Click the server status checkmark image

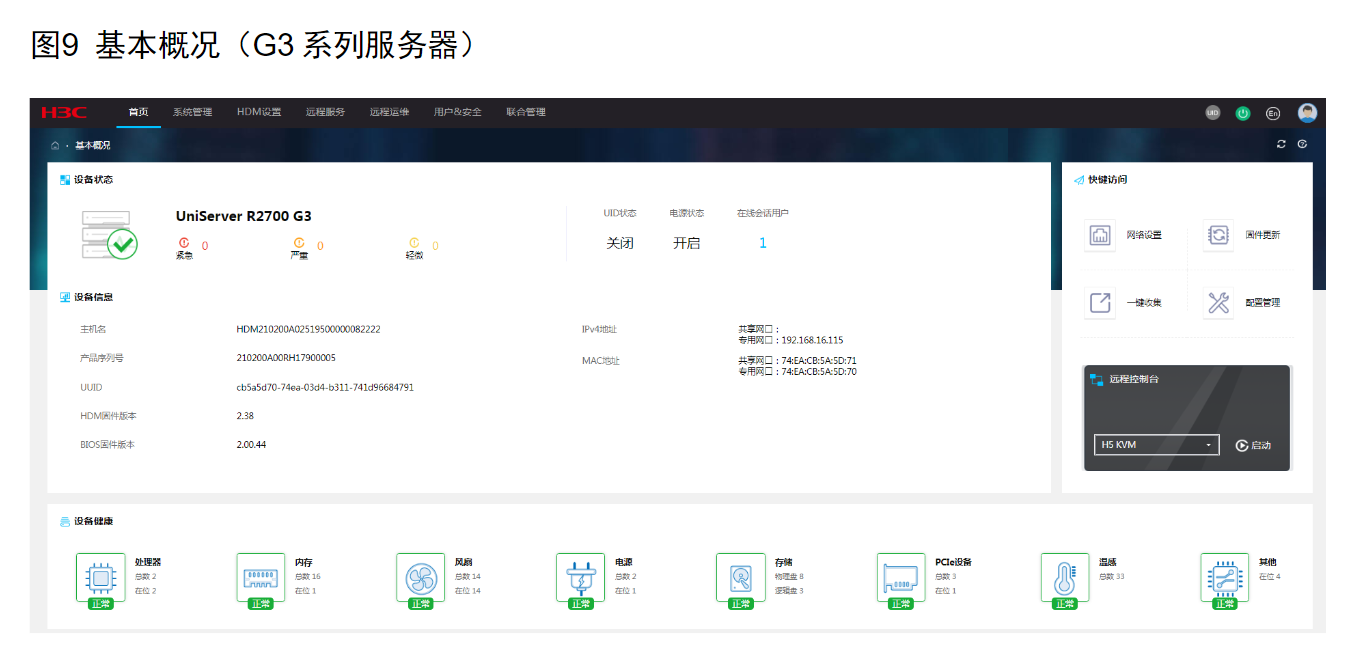pos(109,236)
